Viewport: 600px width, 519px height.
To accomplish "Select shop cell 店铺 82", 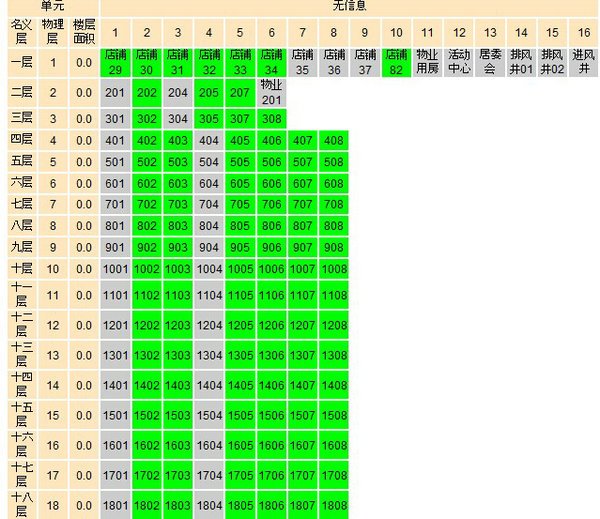I will coord(396,63).
